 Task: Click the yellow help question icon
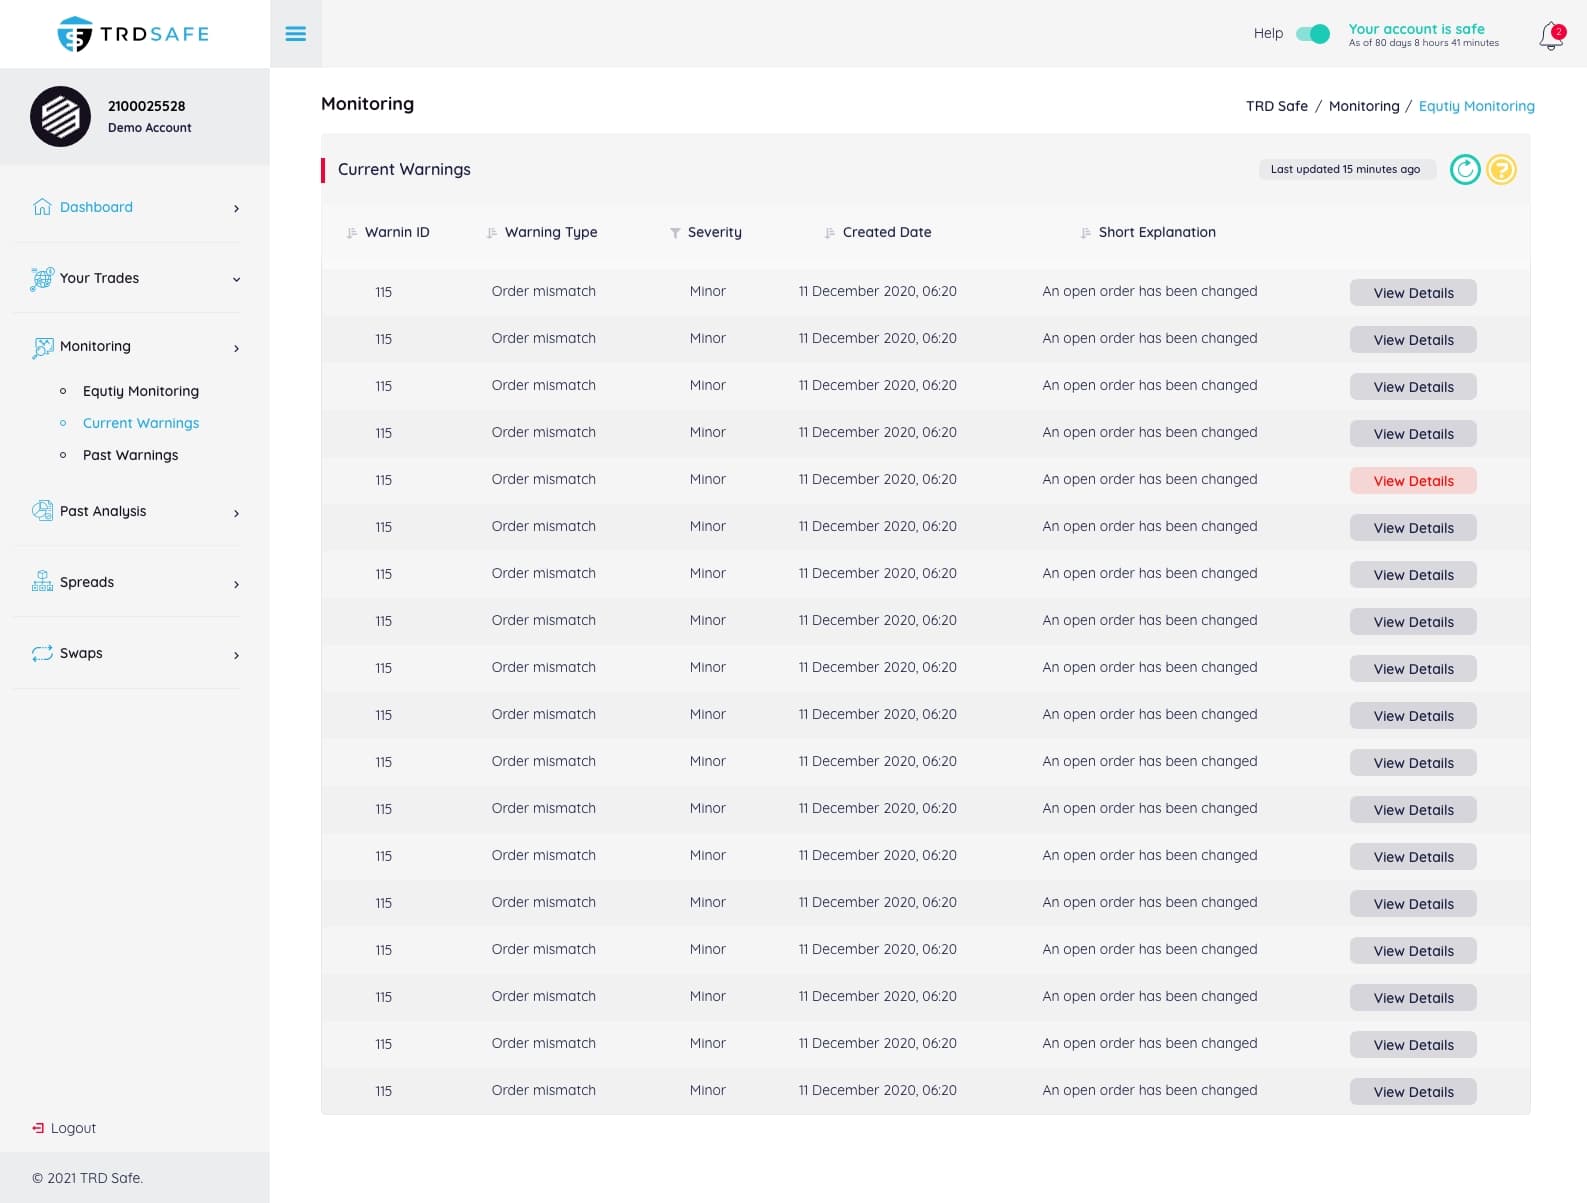pos(1501,170)
